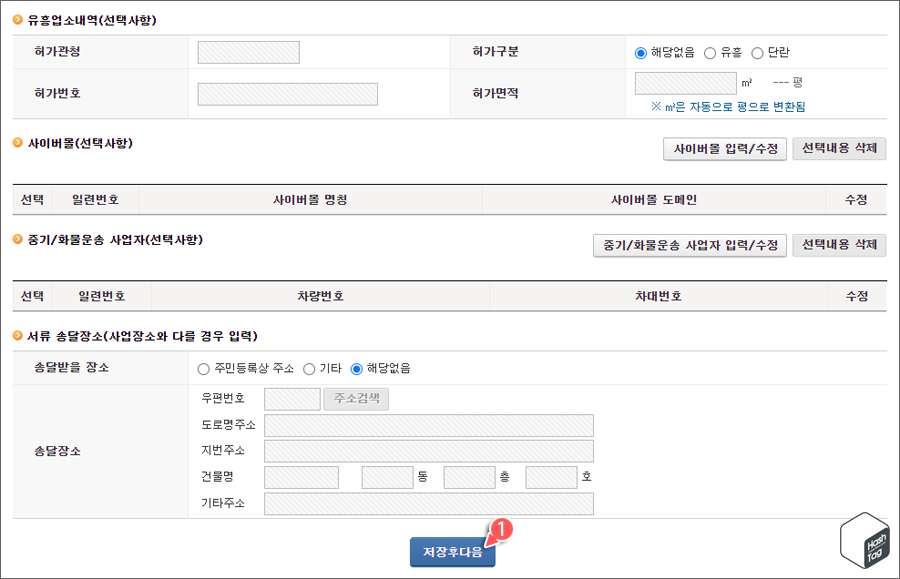Viewport: 900px width, 579px height.
Task: Select 해당없음 for the delivery place
Action: coord(356,368)
